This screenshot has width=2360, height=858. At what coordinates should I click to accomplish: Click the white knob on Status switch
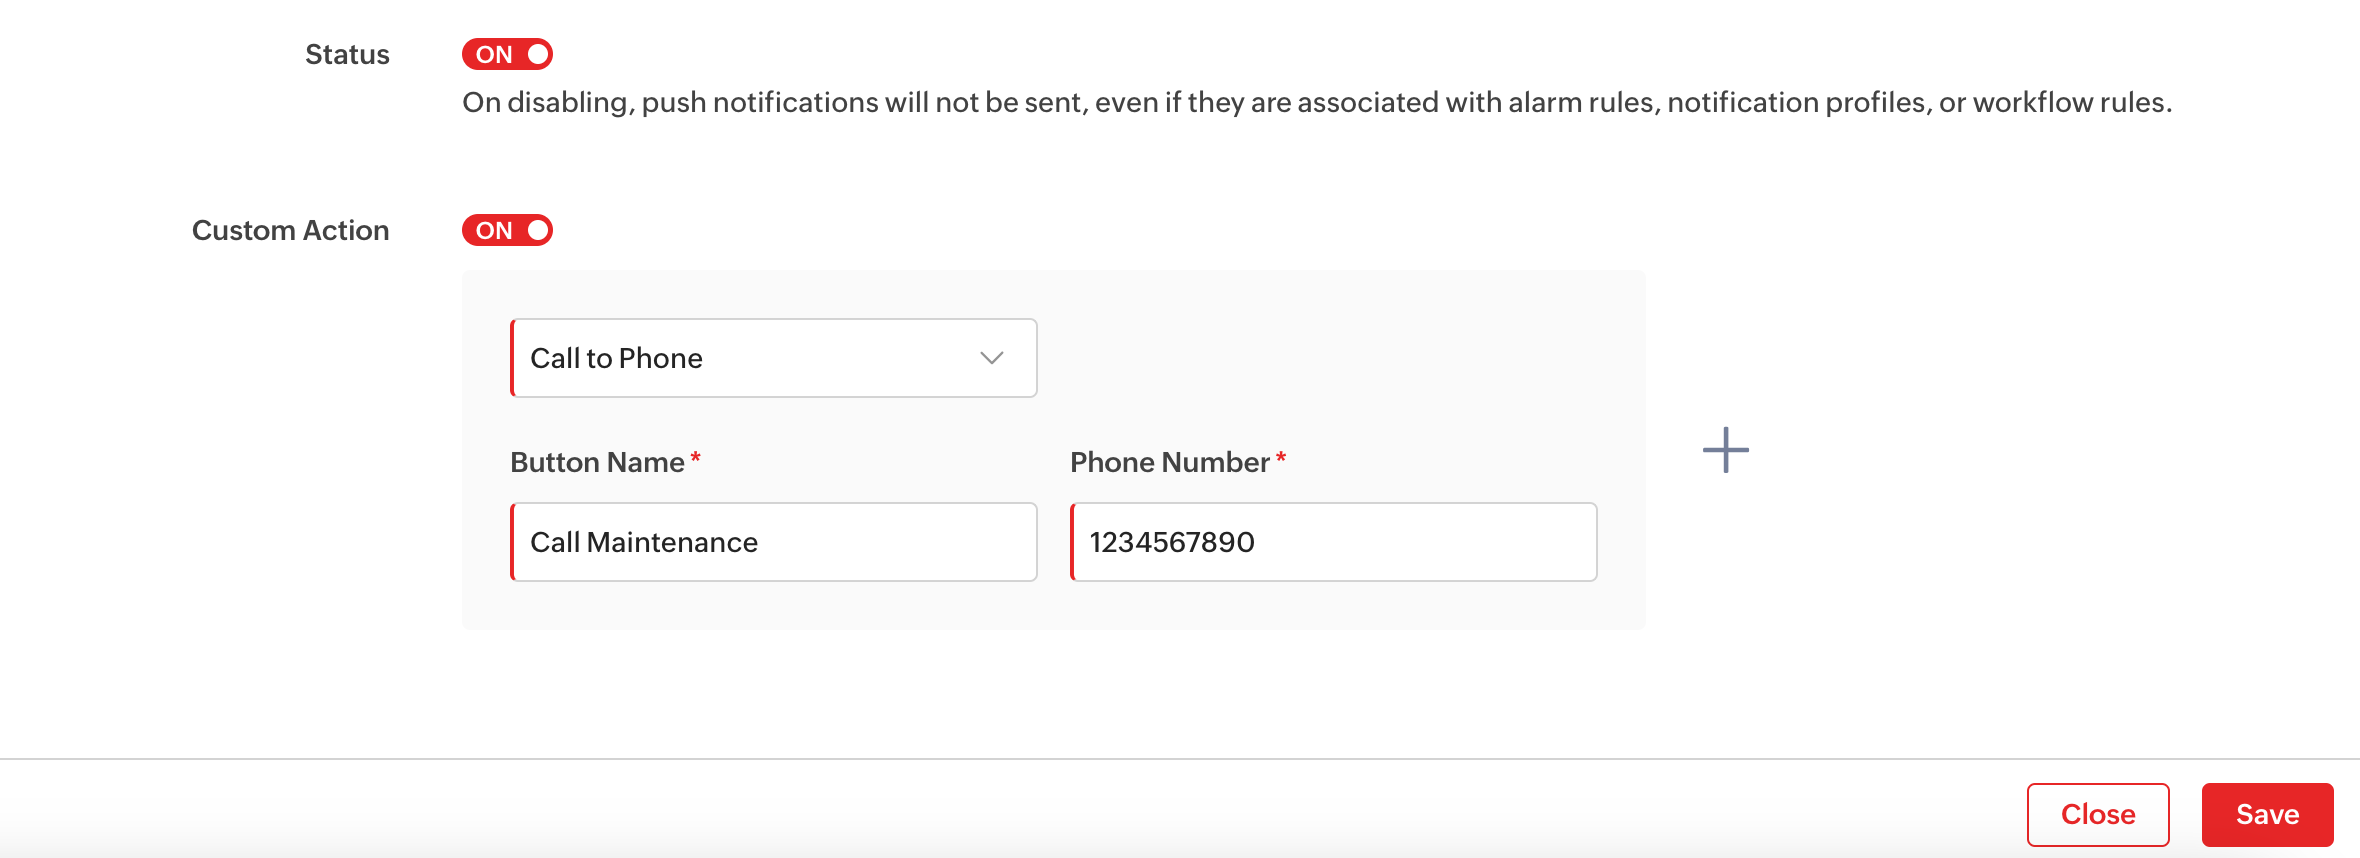(538, 54)
